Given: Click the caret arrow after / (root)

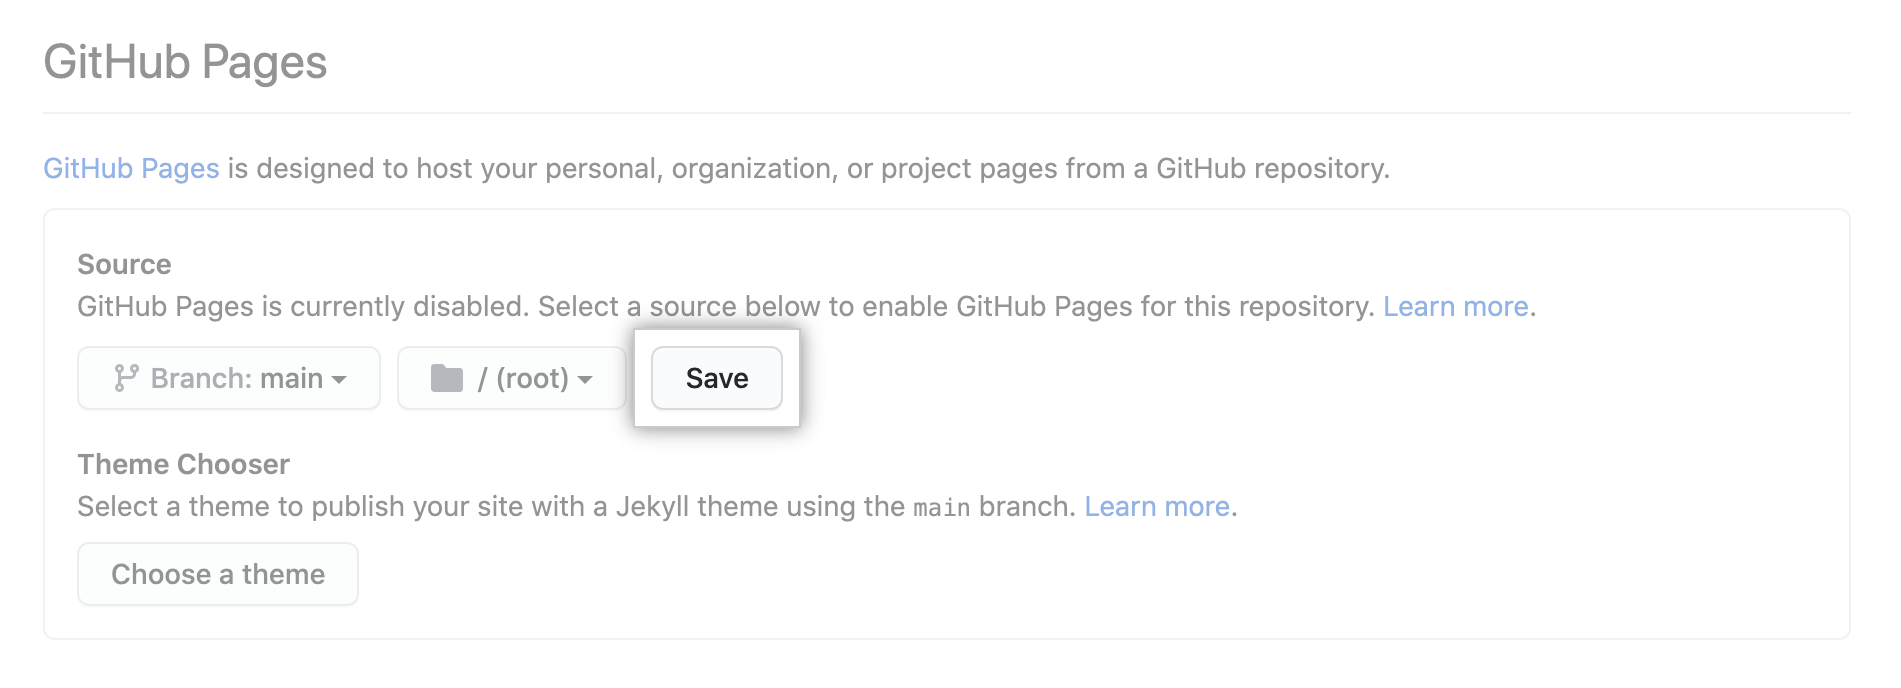Looking at the screenshot, I should coord(585,380).
